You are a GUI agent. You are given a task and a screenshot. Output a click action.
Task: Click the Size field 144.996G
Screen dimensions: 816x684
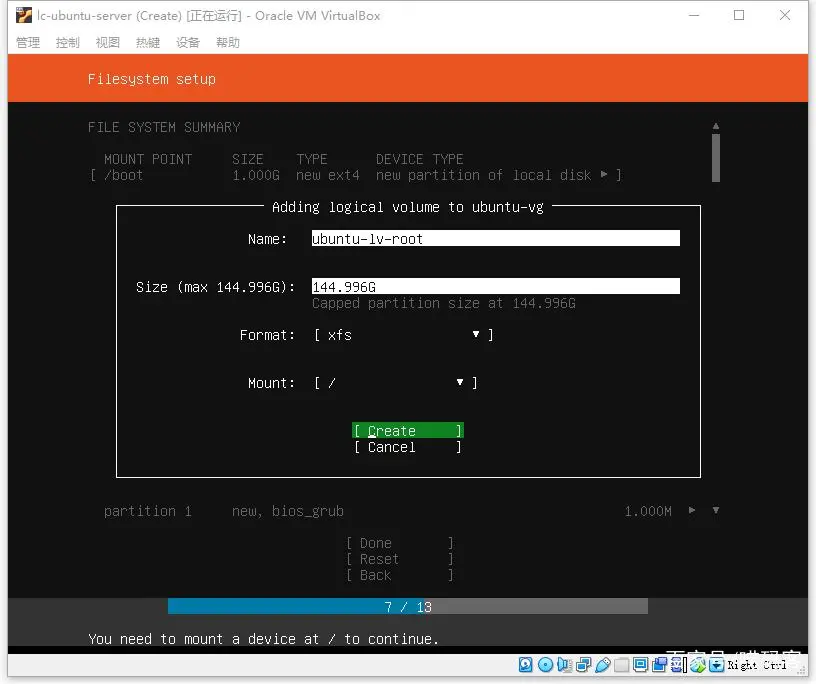[x=495, y=286]
